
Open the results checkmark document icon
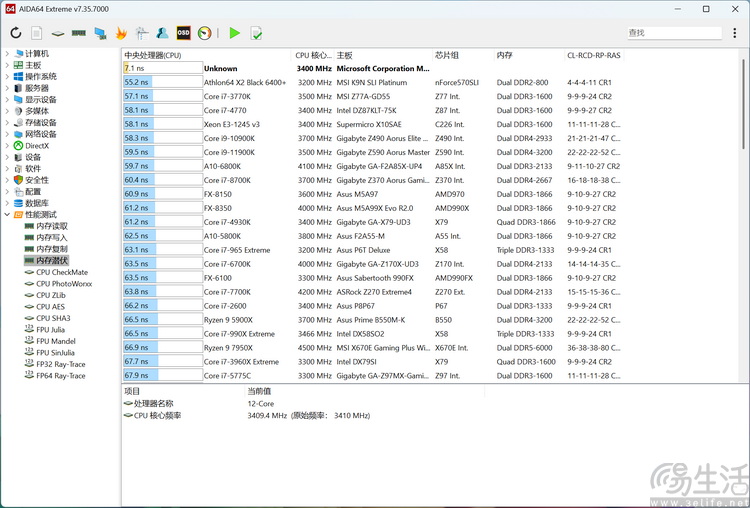[256, 33]
